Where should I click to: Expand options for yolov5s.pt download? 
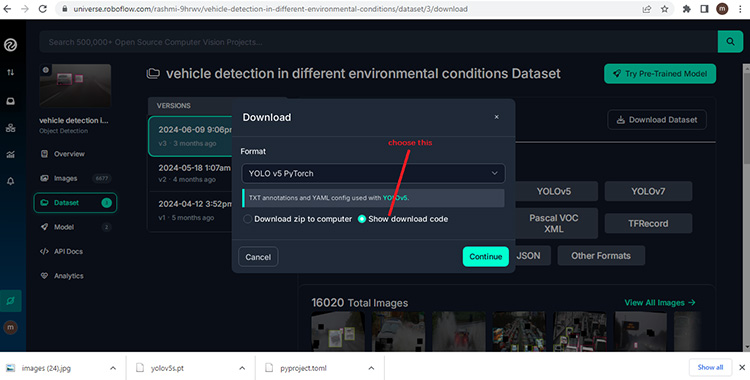tap(242, 368)
